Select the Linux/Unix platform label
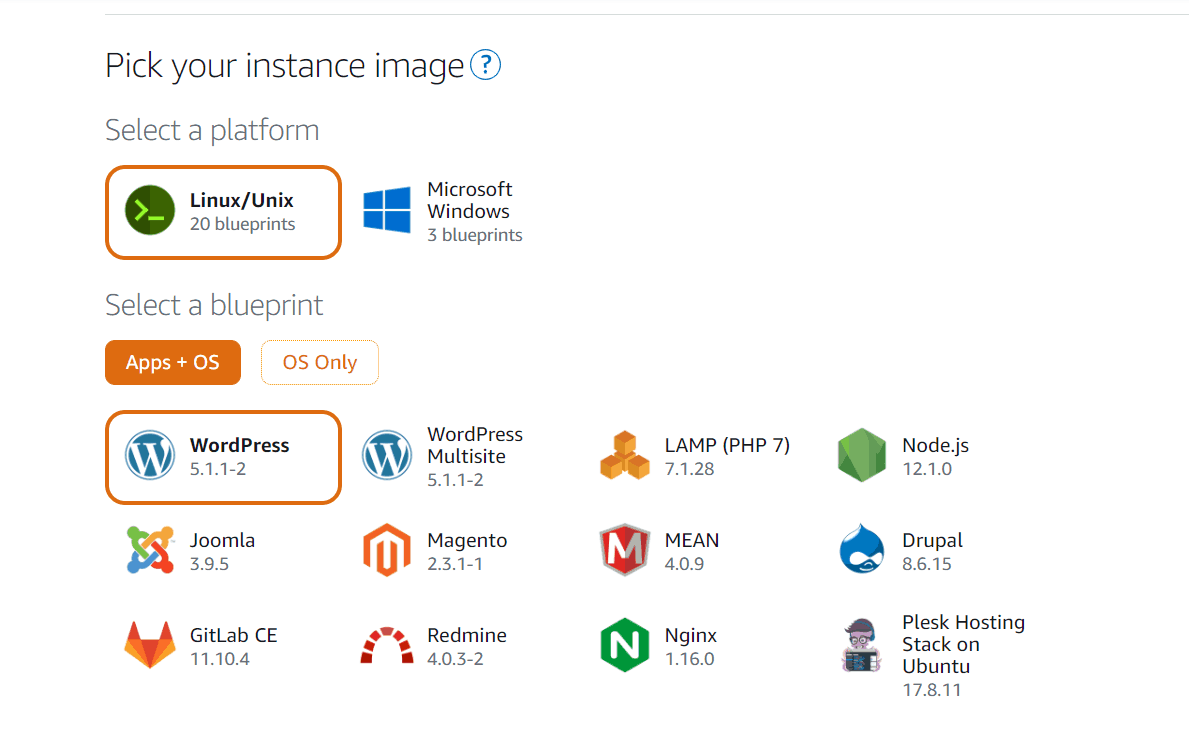Image resolution: width=1189 pixels, height=738 pixels. click(x=242, y=200)
